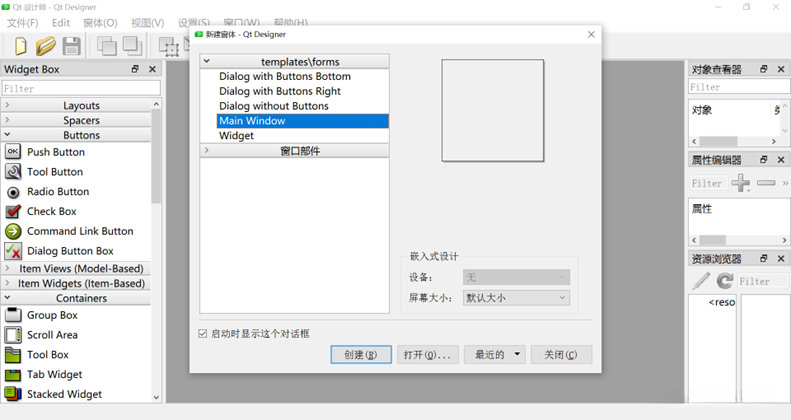Click the Widget Box Filter field
The height and width of the screenshot is (420, 791).
(81, 88)
